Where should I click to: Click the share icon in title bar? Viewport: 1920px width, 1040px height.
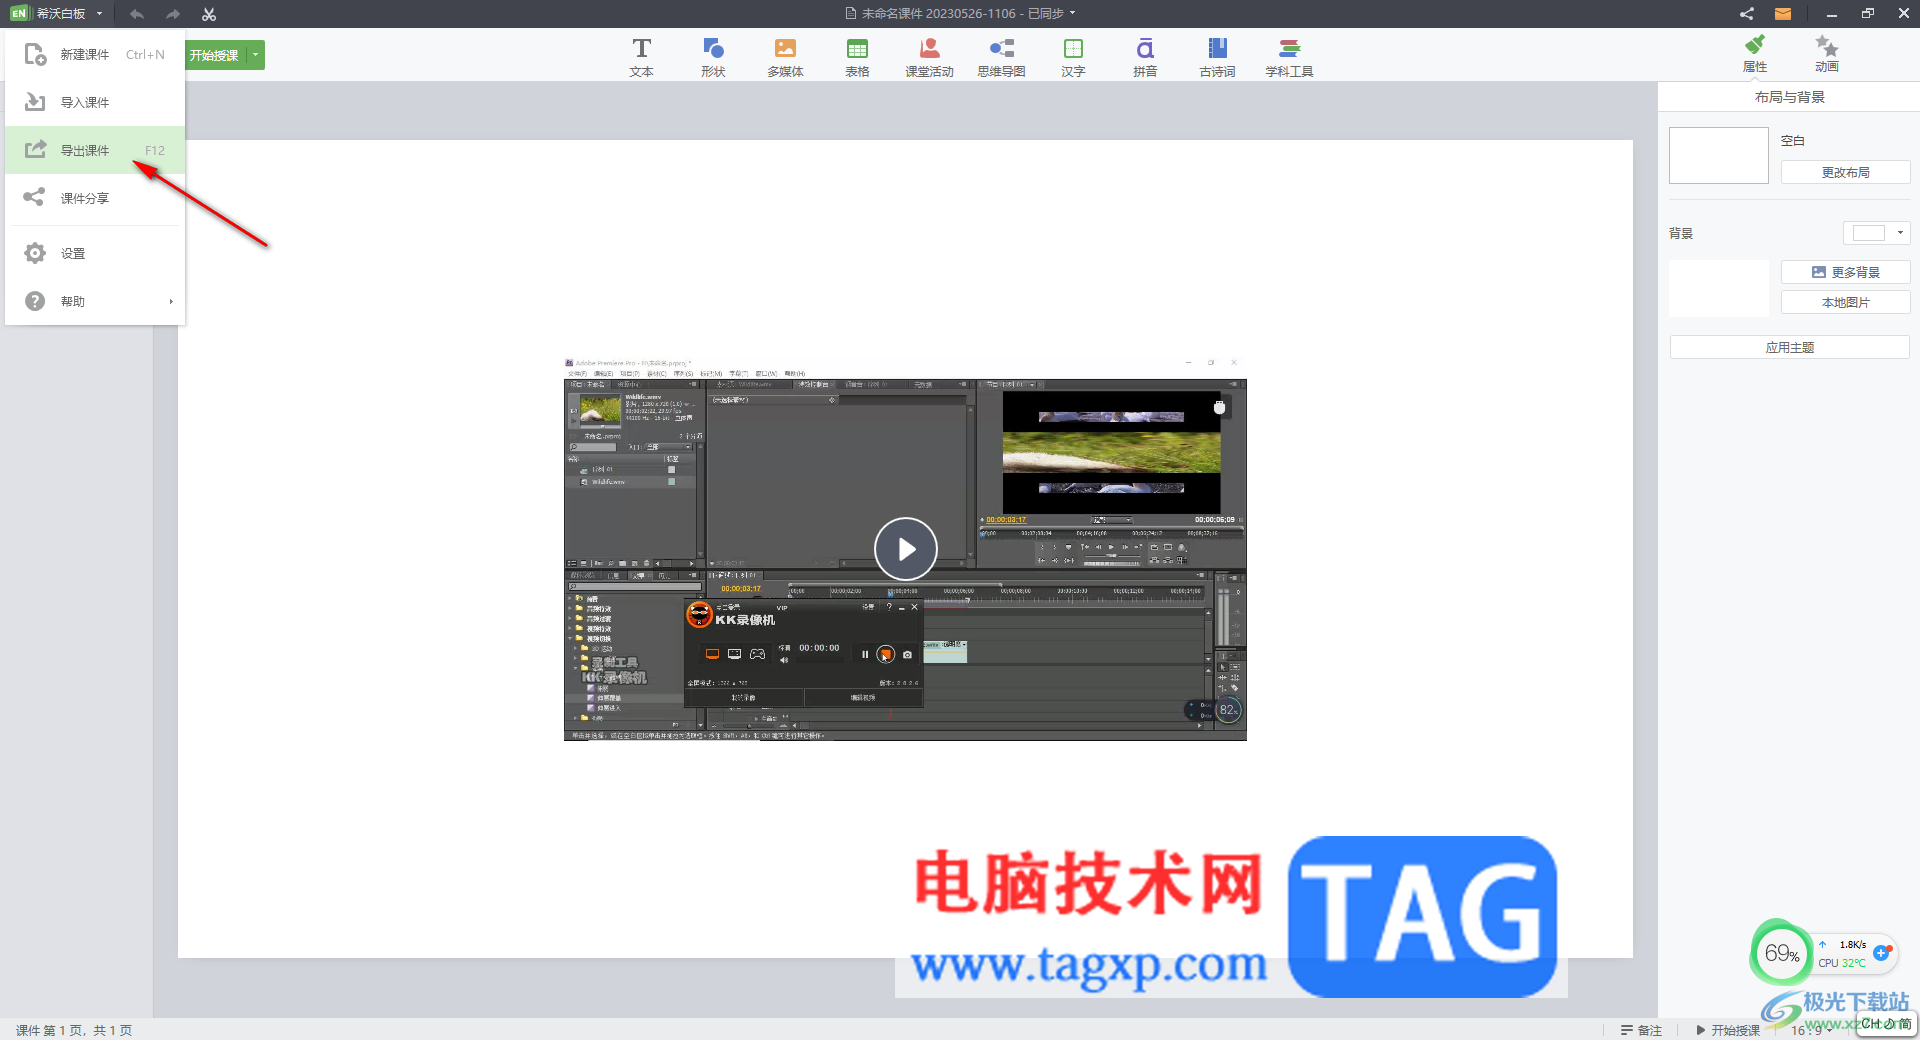coord(1746,14)
